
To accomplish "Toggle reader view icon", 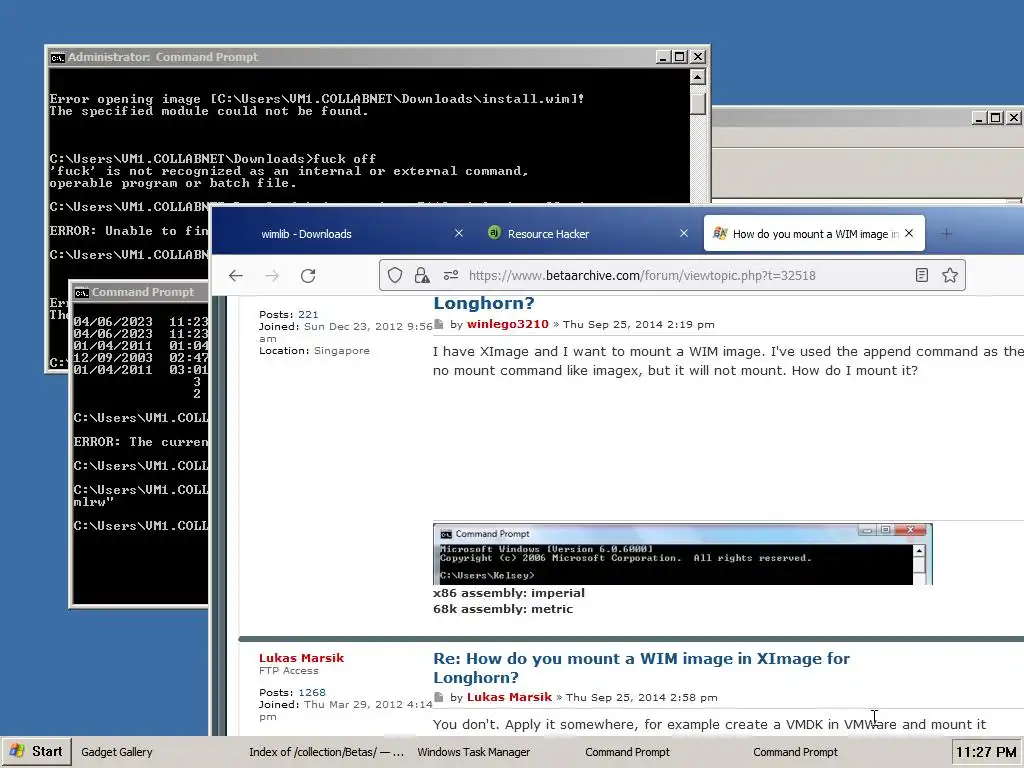I will pos(921,276).
